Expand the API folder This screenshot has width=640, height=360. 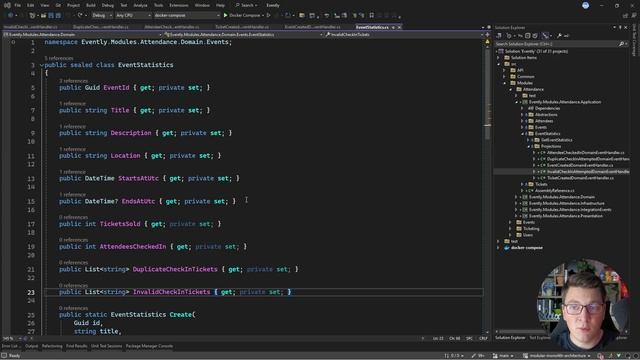point(504,71)
